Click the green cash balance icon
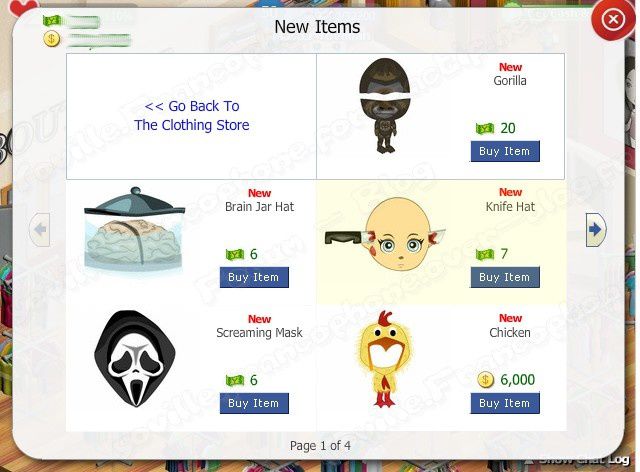The width and height of the screenshot is (640, 472). coord(52,20)
